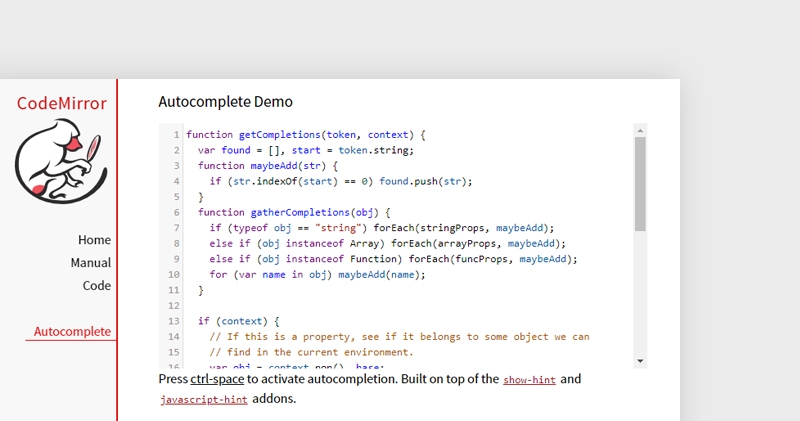Click comment 'find in the current environment'
Screen dimensions: 800x421
point(320,353)
